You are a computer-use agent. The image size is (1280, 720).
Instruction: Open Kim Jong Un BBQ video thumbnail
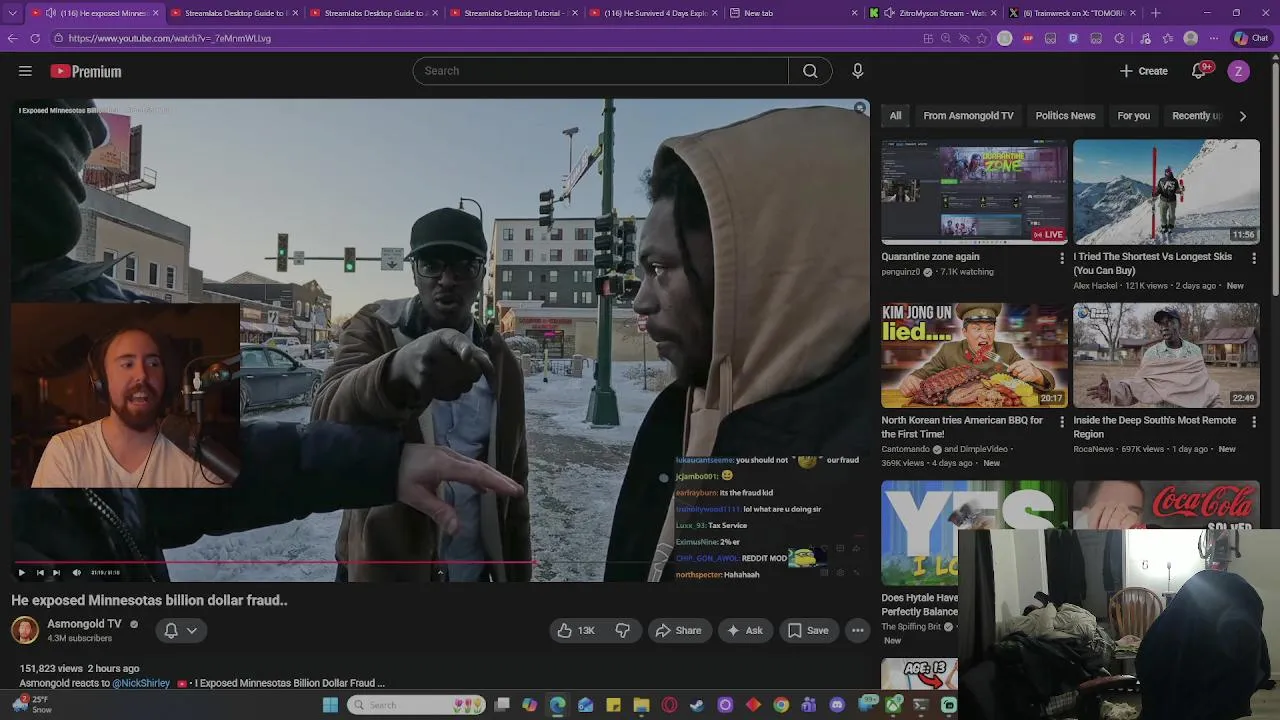click(x=974, y=355)
